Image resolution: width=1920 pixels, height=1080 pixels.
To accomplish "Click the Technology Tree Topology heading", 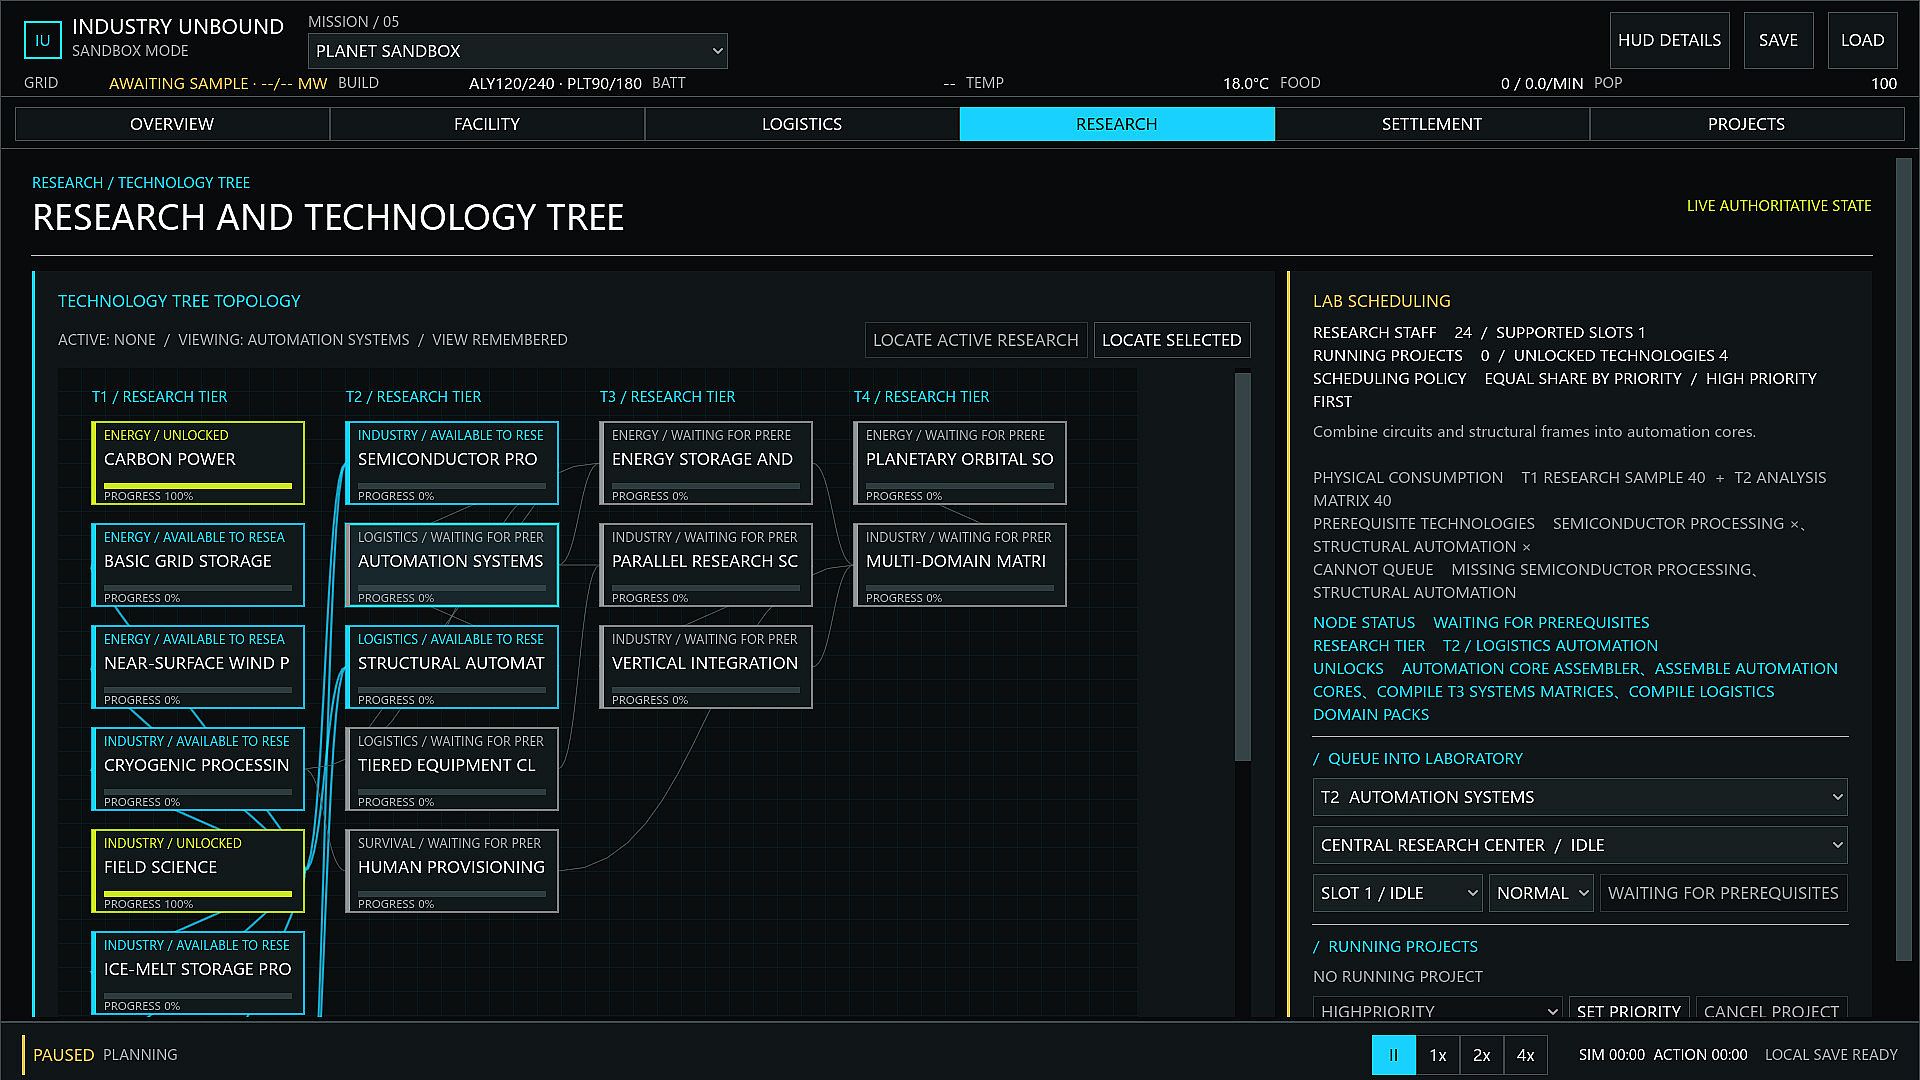I will tap(179, 301).
